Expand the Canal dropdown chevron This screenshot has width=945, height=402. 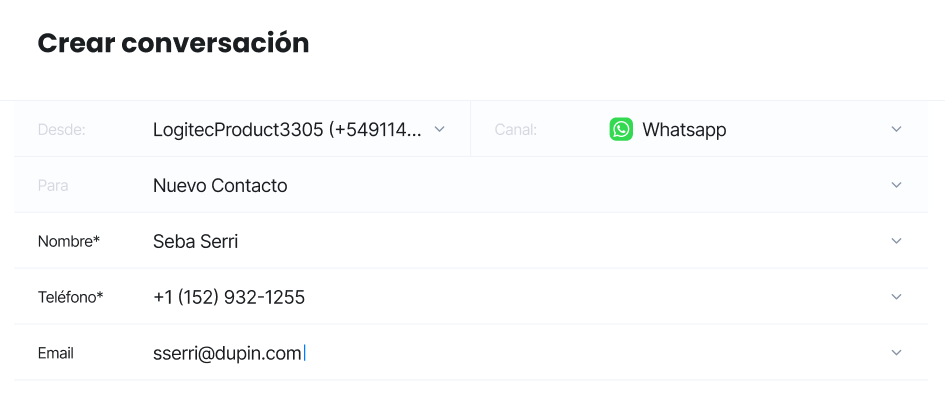pos(896,129)
